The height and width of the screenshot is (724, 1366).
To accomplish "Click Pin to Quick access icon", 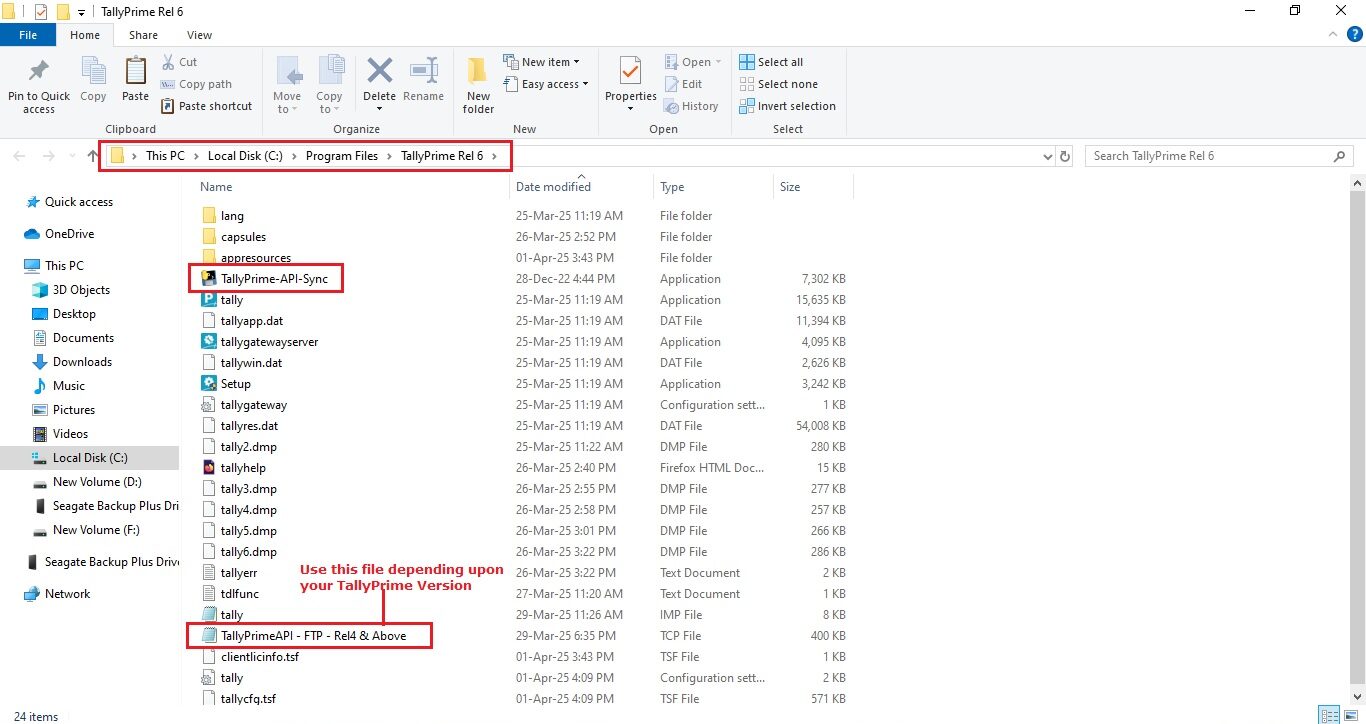I will click(x=39, y=71).
